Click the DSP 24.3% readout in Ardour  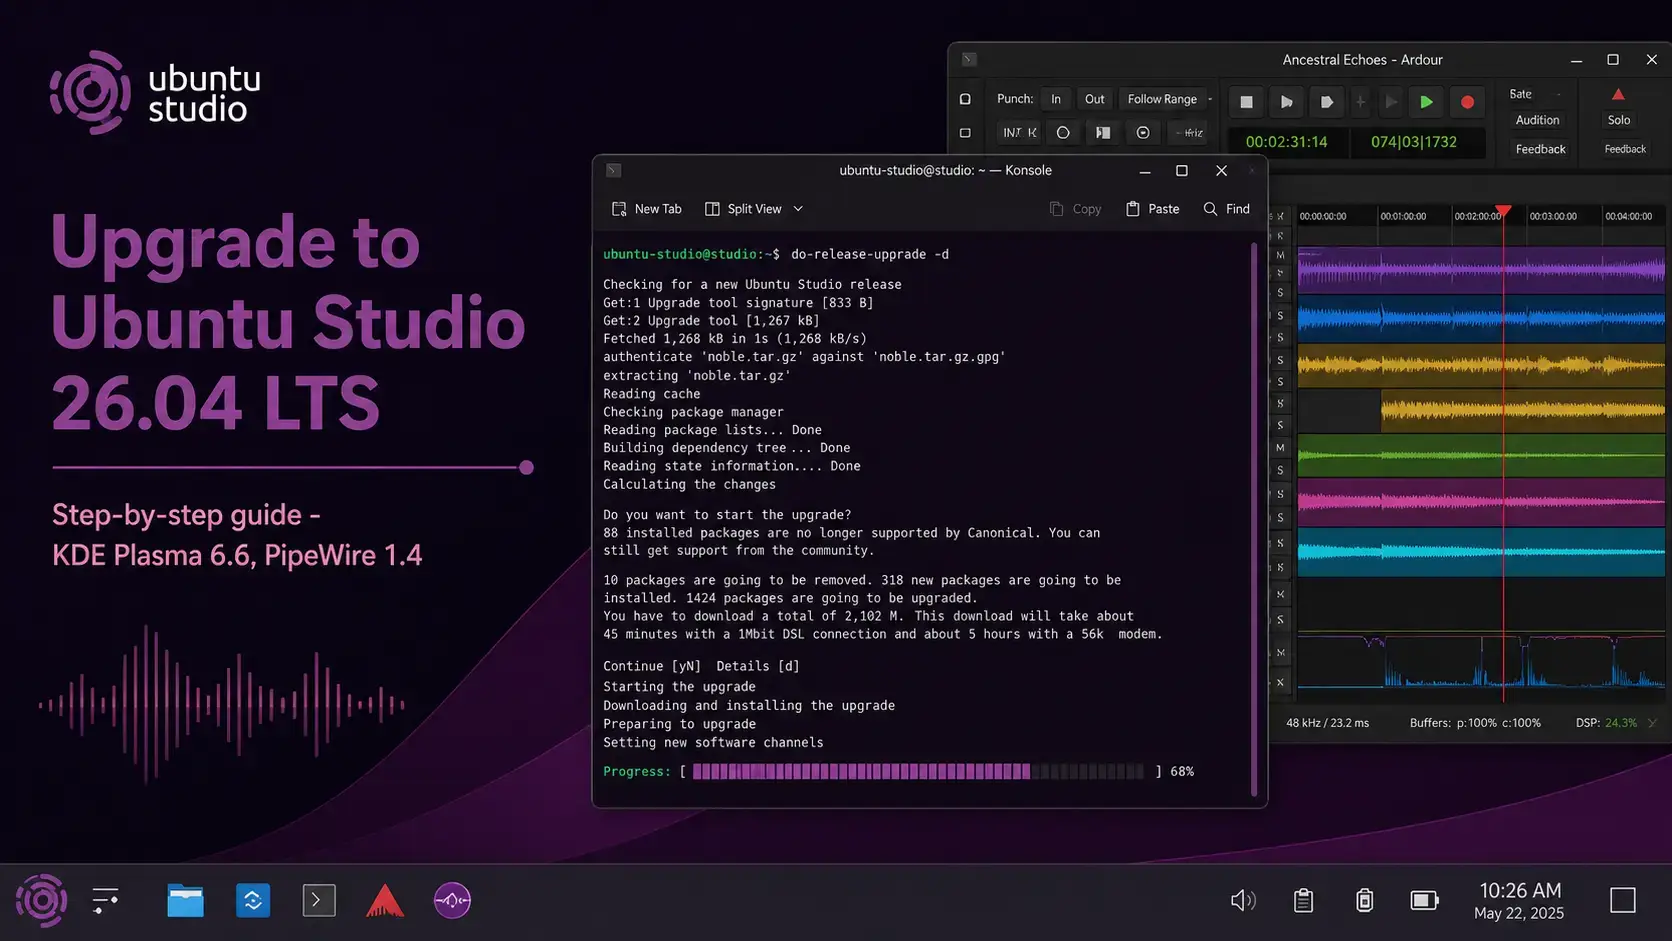tap(1606, 722)
